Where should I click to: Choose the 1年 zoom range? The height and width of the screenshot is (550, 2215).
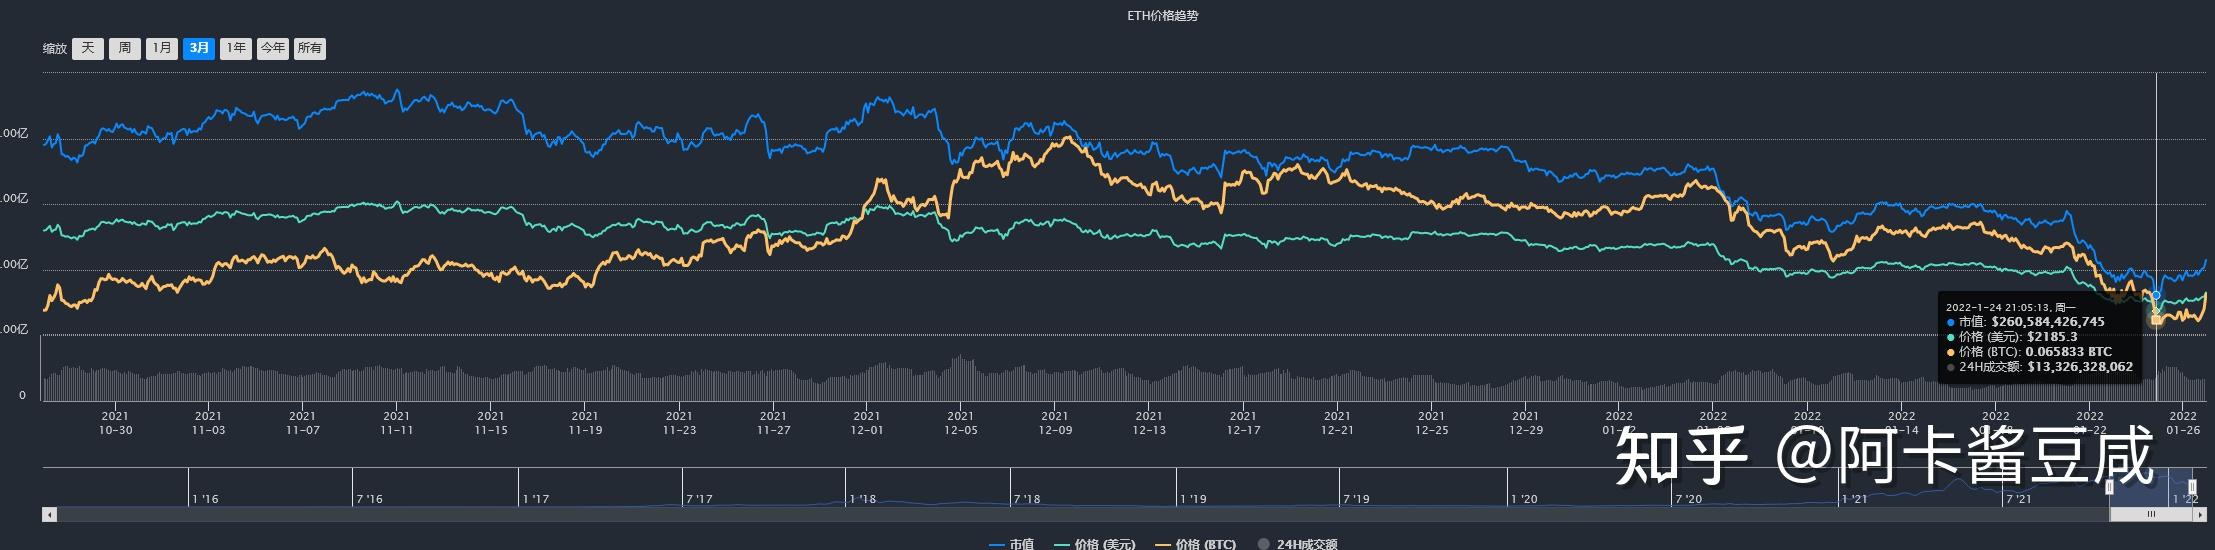click(x=236, y=48)
